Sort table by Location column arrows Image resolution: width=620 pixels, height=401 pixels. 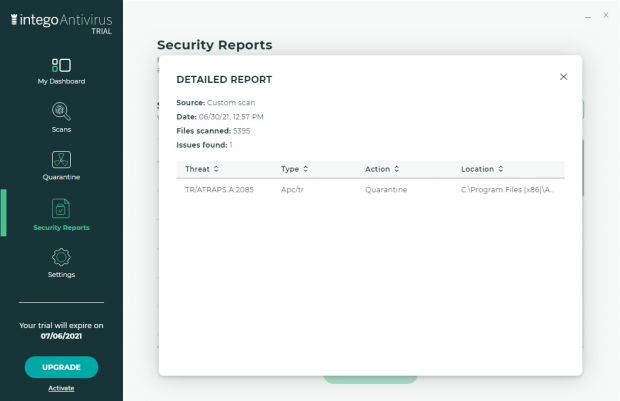click(x=501, y=169)
